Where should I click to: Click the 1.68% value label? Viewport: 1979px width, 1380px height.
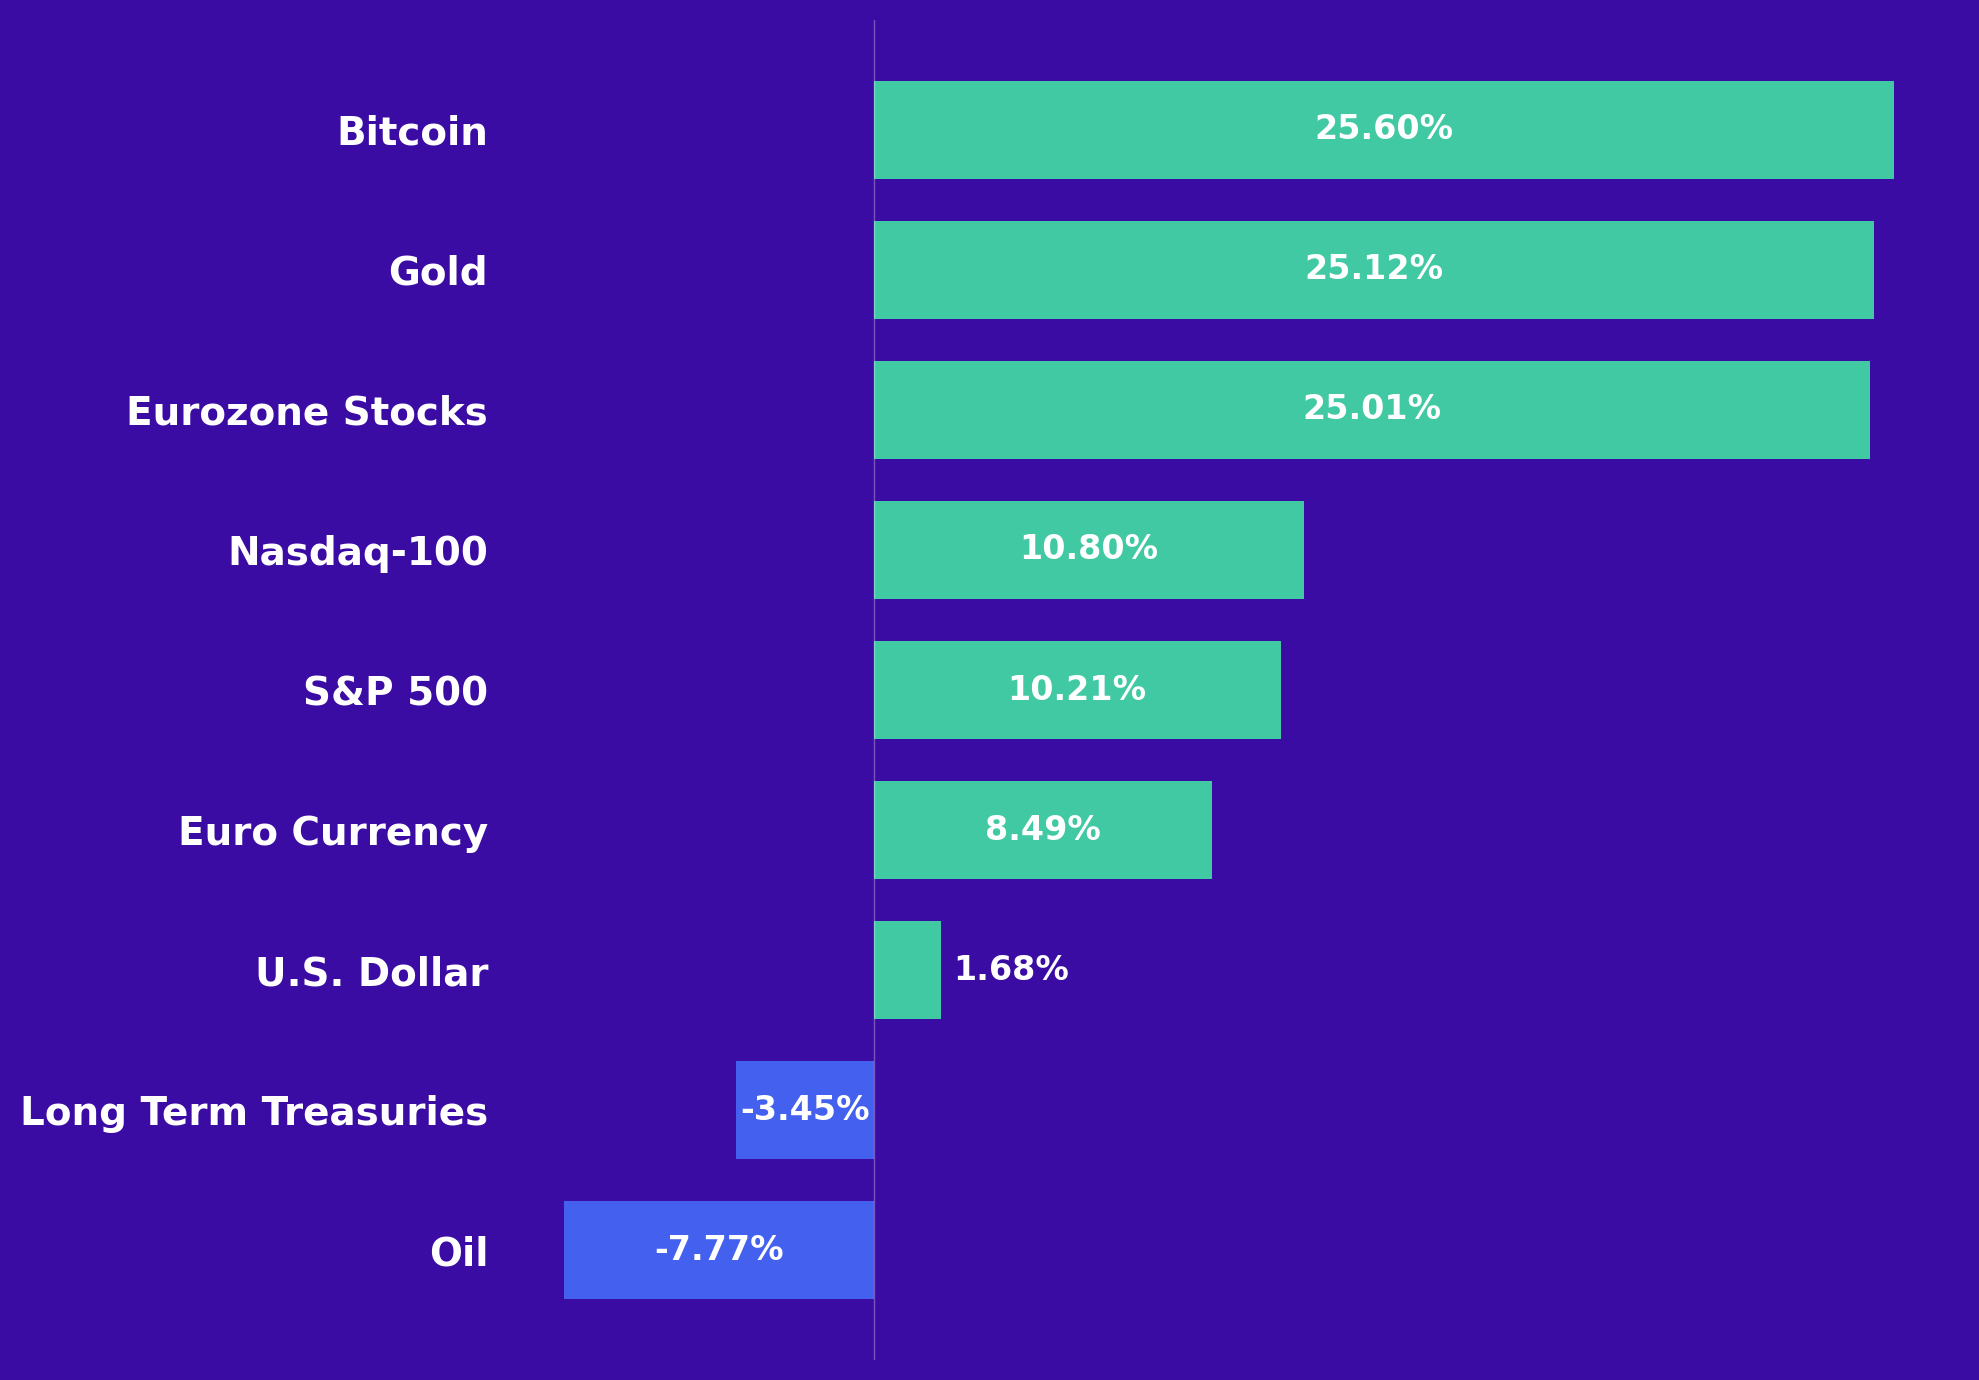click(x=1011, y=969)
